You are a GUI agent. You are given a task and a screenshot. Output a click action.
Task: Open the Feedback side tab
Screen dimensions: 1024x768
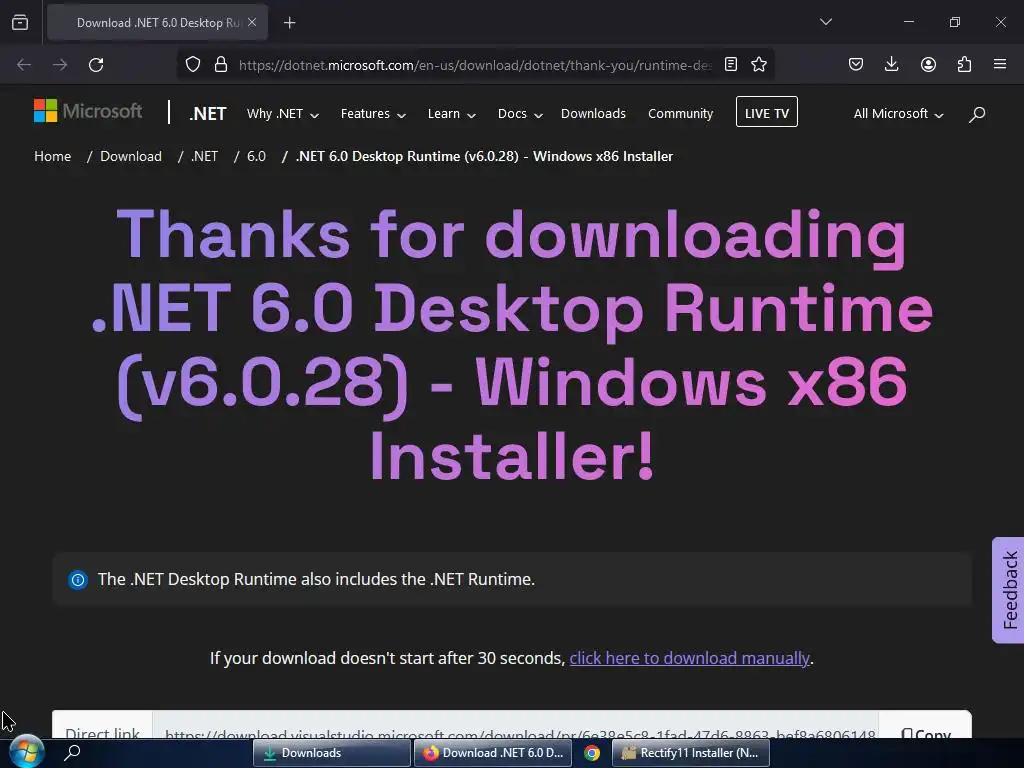coord(1008,590)
